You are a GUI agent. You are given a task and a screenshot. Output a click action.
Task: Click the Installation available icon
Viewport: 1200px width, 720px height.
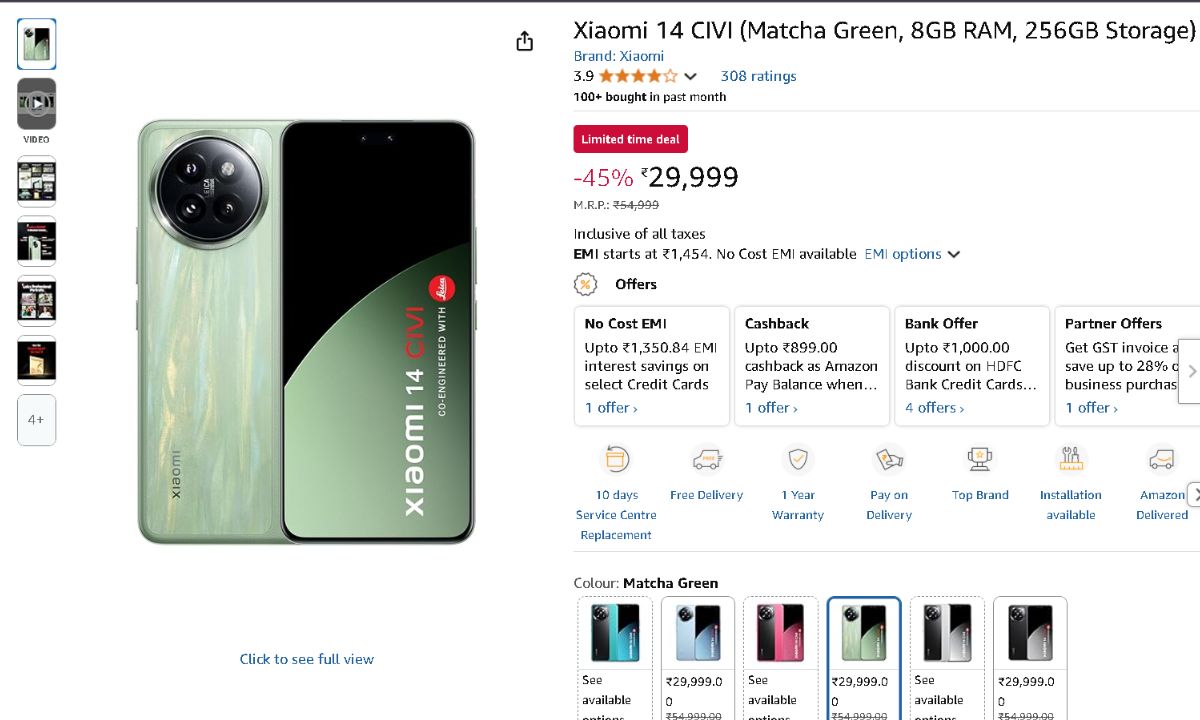pos(1070,460)
